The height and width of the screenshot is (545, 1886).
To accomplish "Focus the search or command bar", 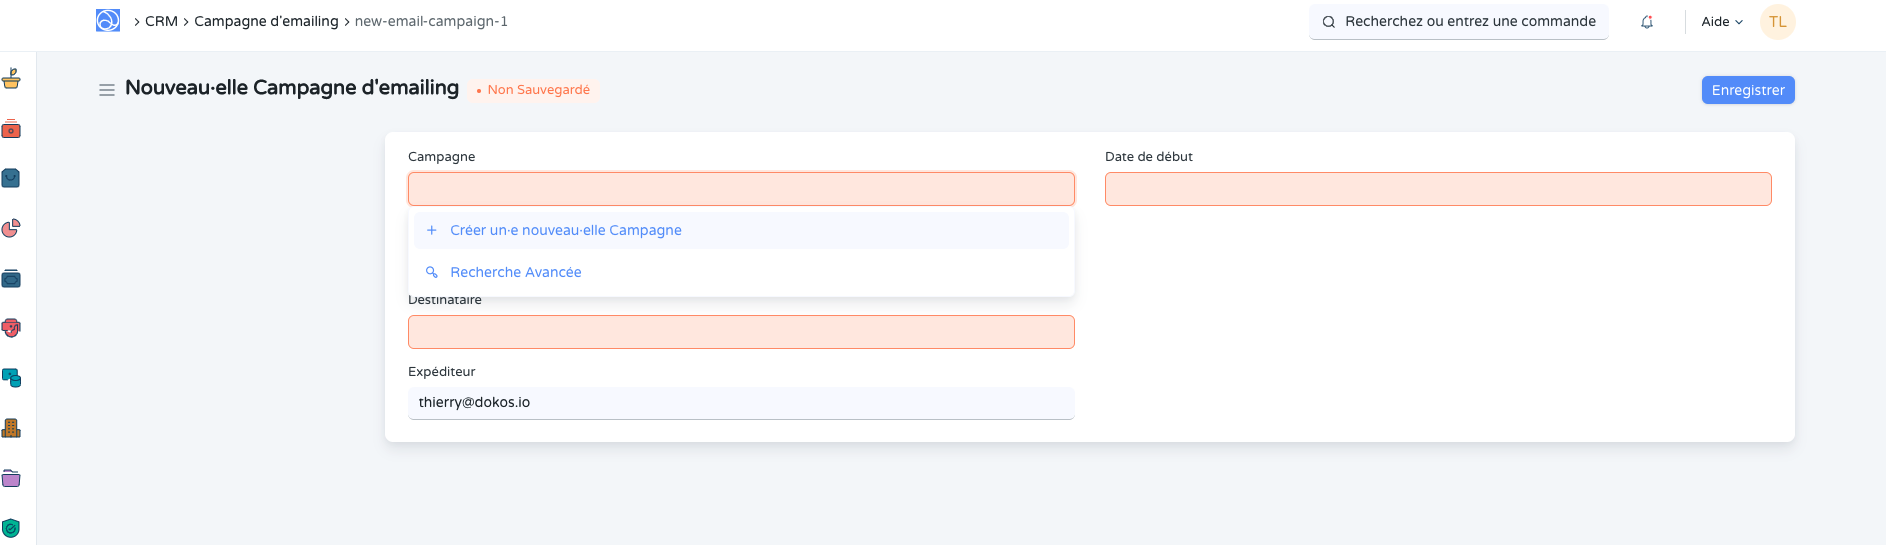I will (1459, 21).
